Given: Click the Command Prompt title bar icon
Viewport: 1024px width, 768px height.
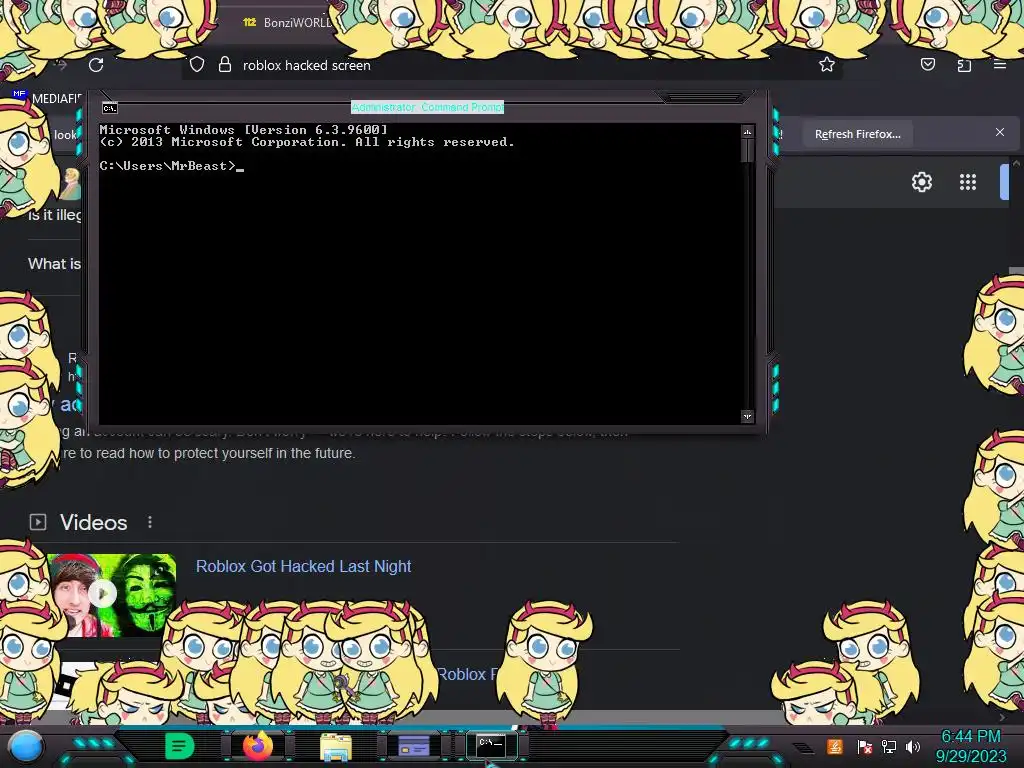Looking at the screenshot, I should click(x=110, y=108).
